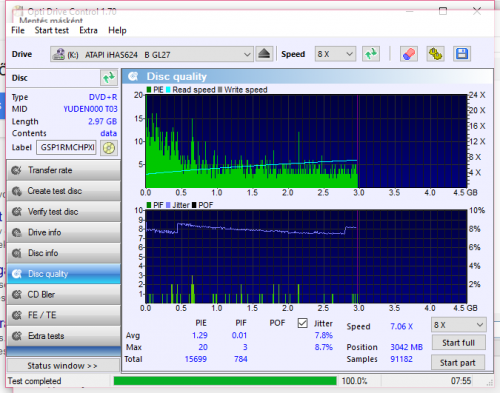Open the lower 8 X speed dropdown

[458, 325]
